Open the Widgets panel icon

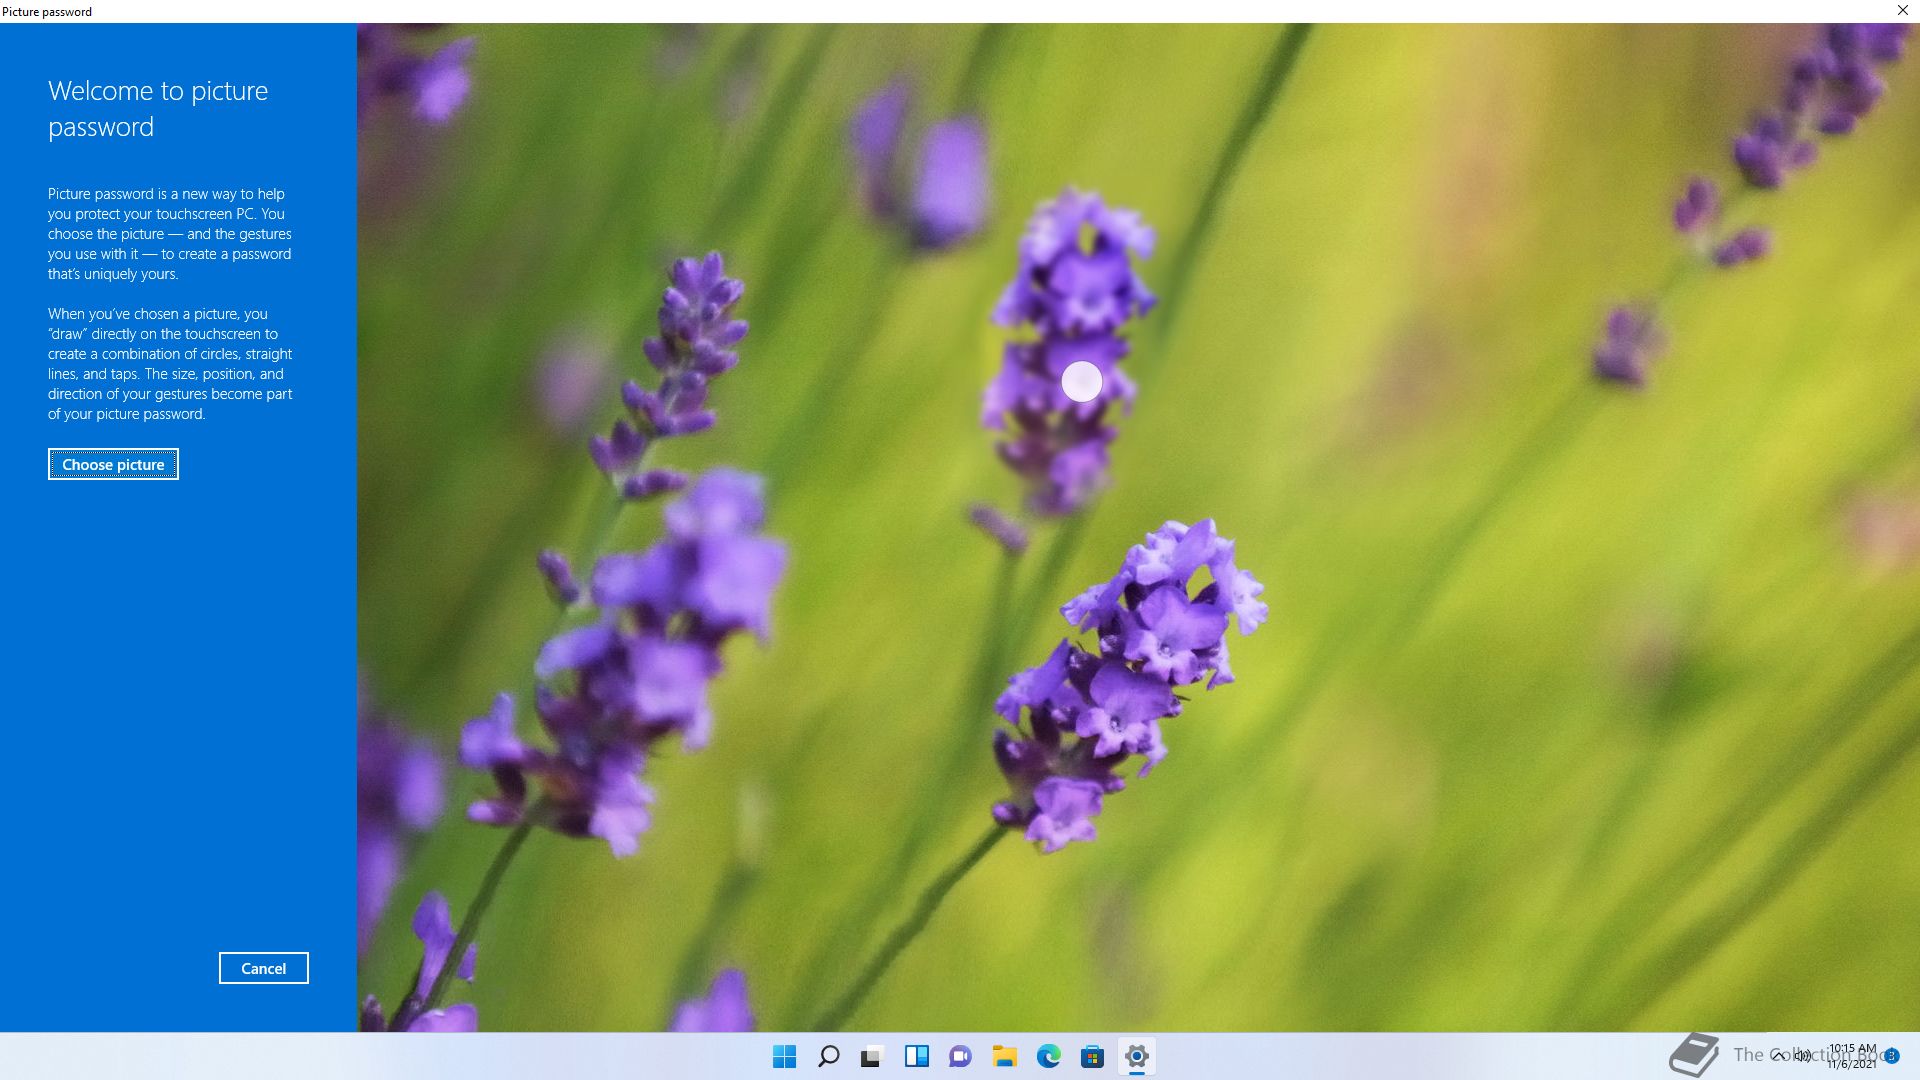point(916,1056)
